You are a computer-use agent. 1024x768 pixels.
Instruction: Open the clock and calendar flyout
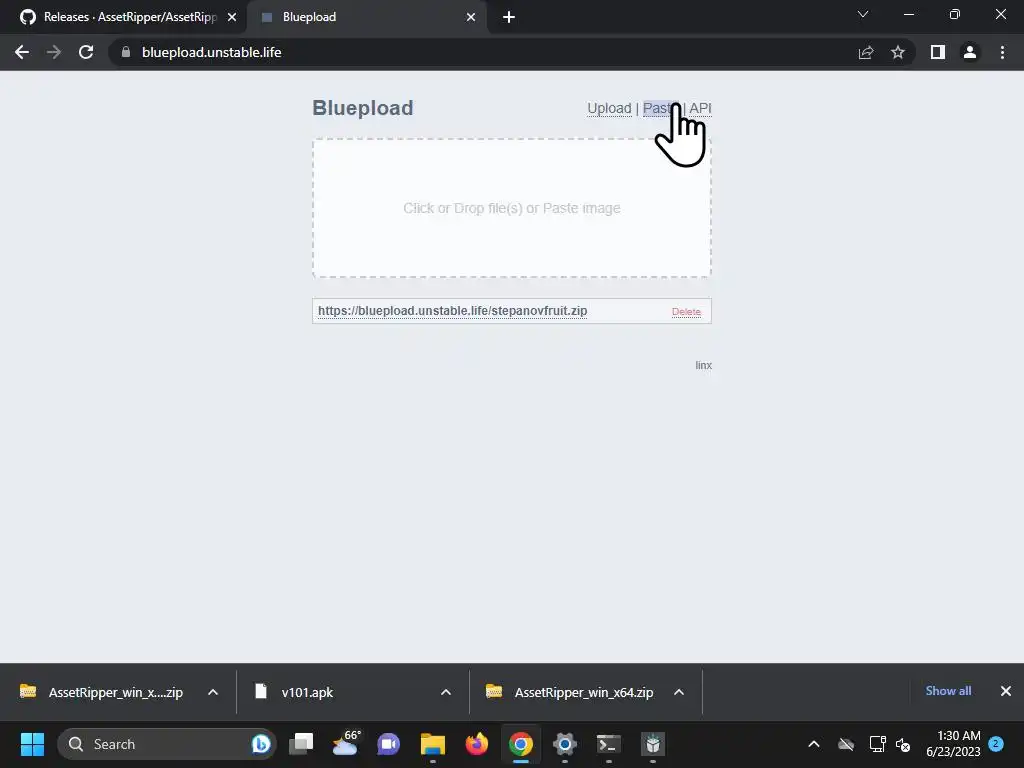point(953,744)
